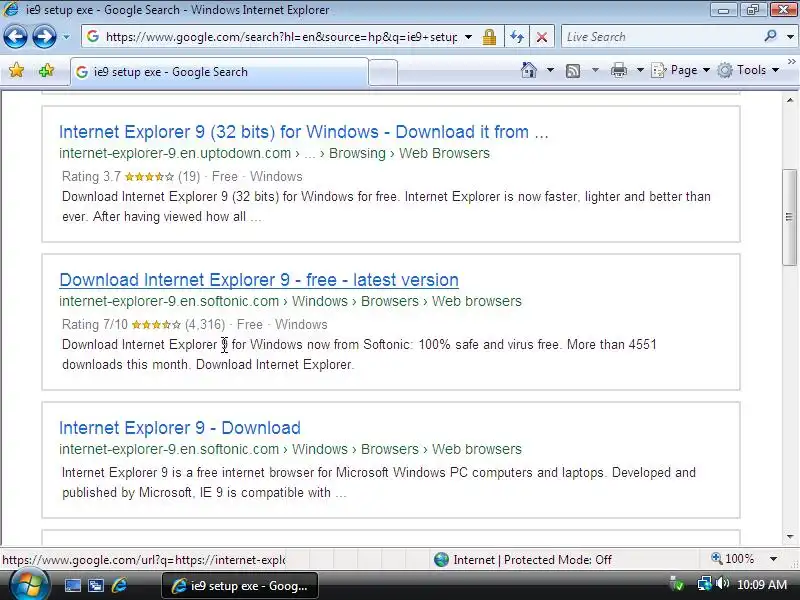Open a new blank tab
This screenshot has height=600, width=800.
point(383,72)
